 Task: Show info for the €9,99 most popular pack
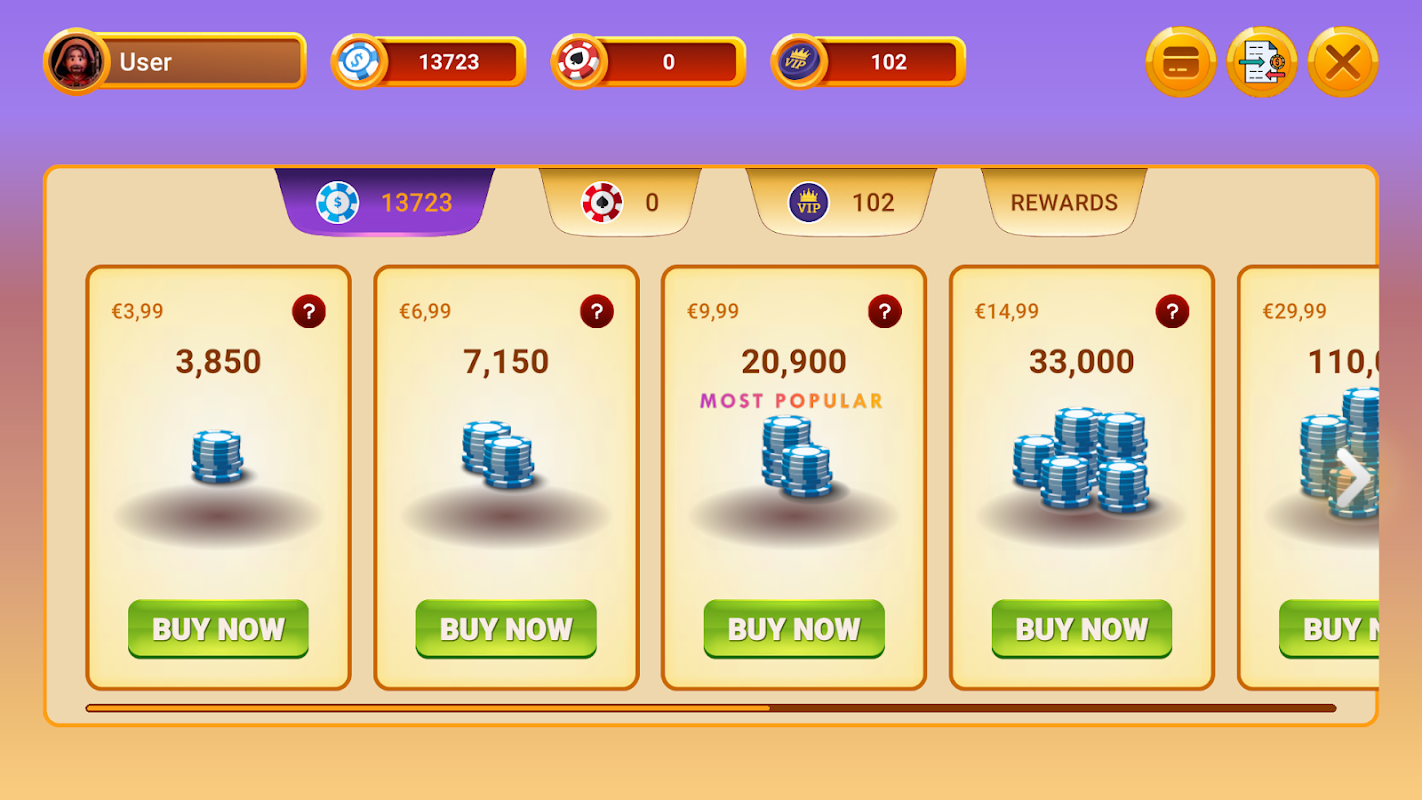pyautogui.click(x=884, y=311)
